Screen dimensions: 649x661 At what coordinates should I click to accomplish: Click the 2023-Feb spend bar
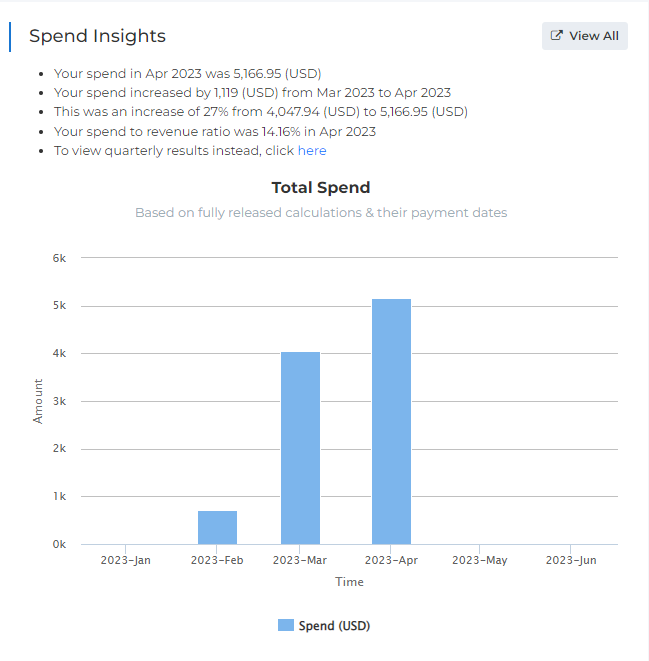(217, 527)
